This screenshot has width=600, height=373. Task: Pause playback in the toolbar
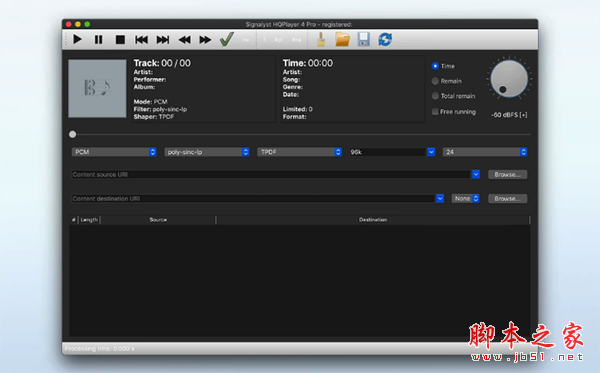98,39
